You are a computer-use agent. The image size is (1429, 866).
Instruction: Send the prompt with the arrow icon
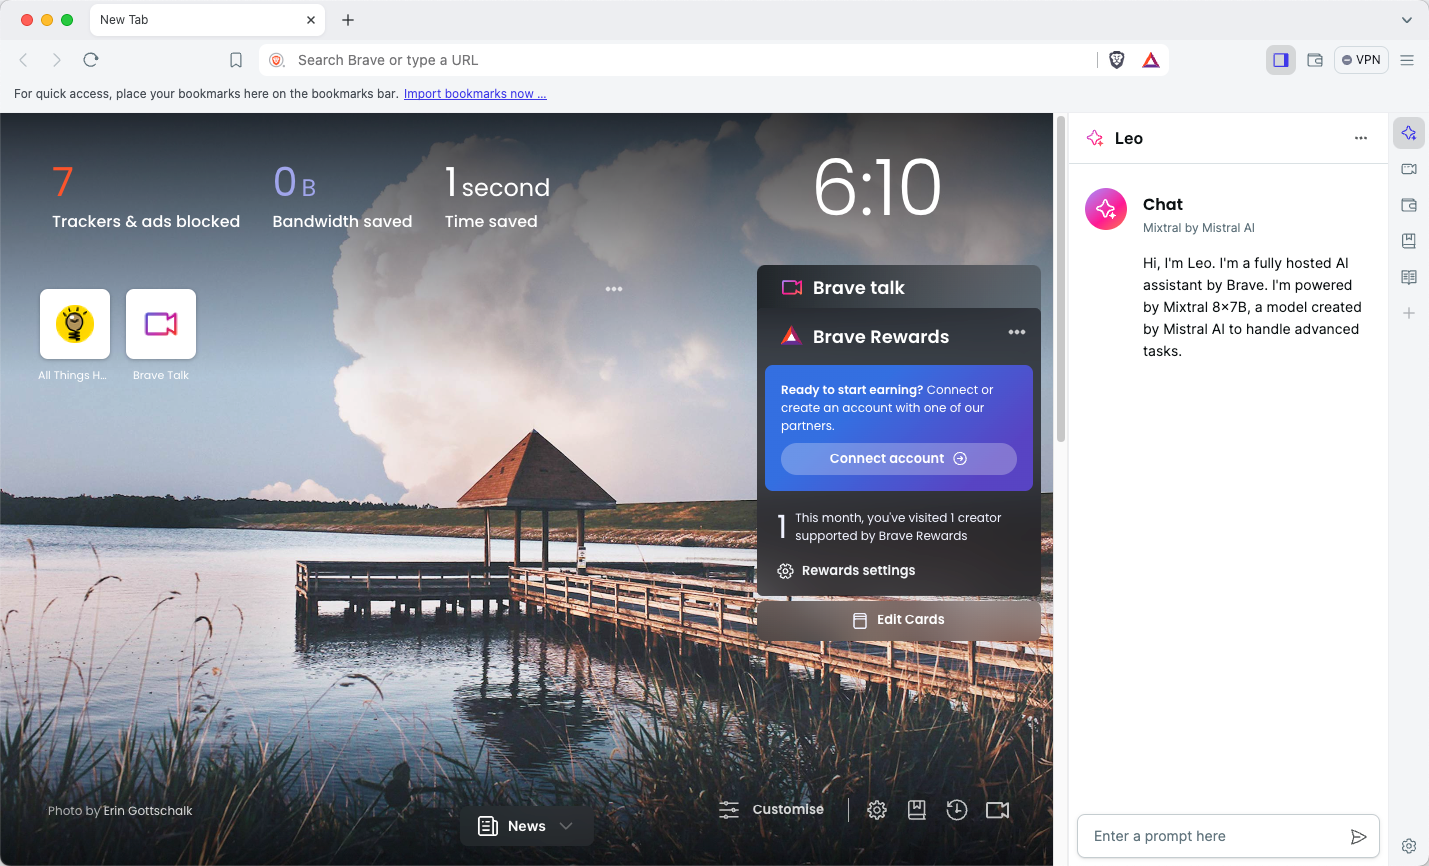(1359, 837)
